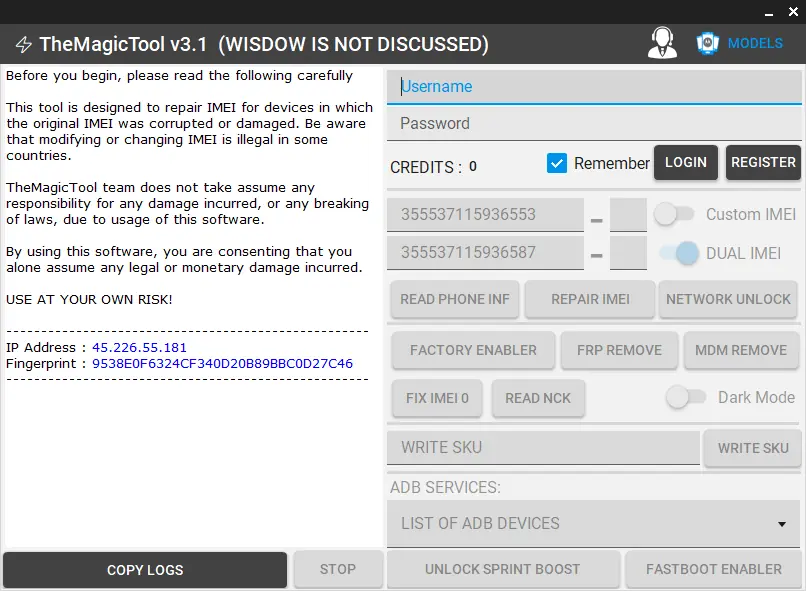Image resolution: width=806 pixels, height=591 pixels.
Task: Turn off the DUAL IMEI toggle
Action: click(x=679, y=253)
